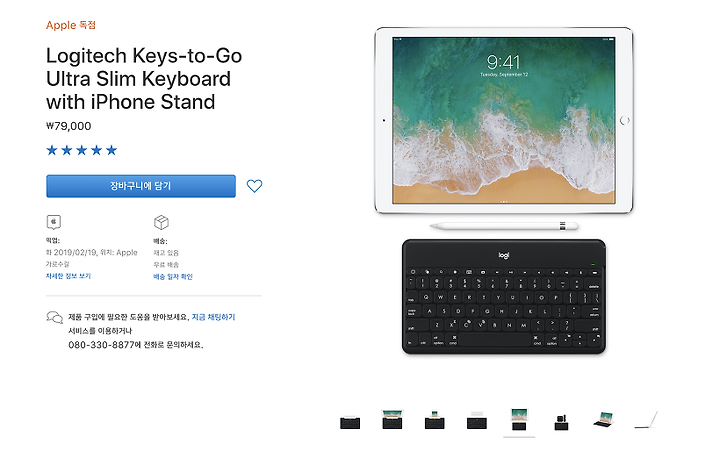Click the shipping box delivery icon
Image resolution: width=720 pixels, height=451 pixels.
(x=161, y=222)
